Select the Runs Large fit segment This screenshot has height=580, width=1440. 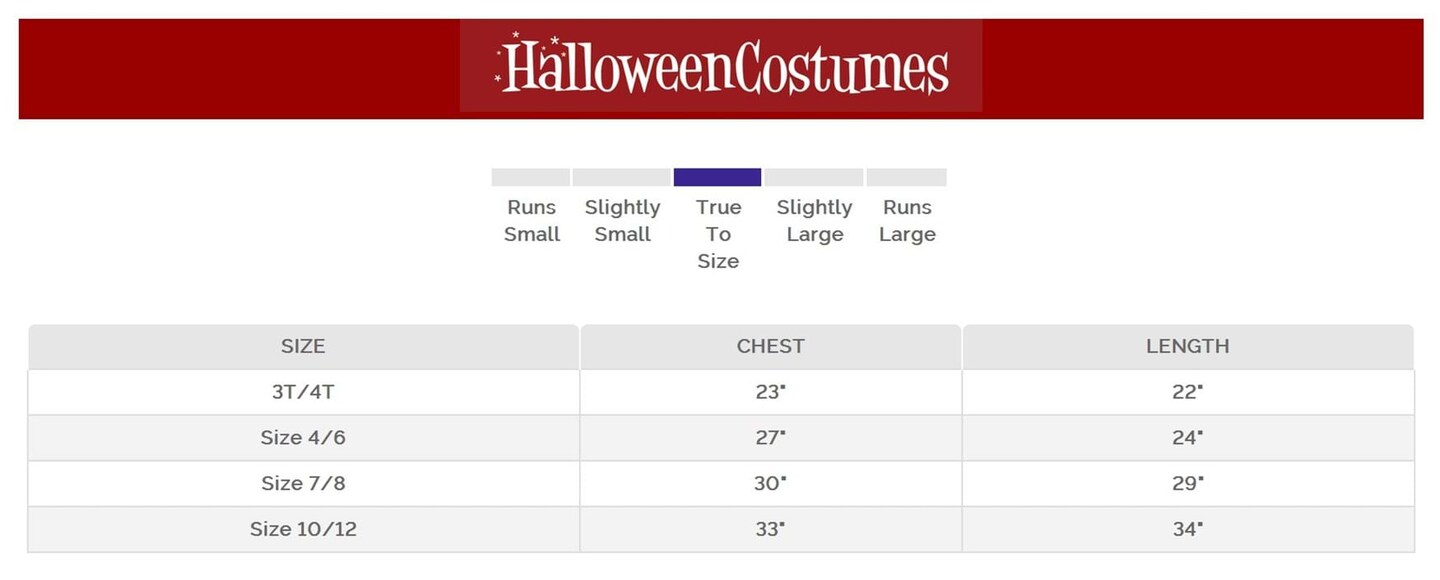point(906,177)
